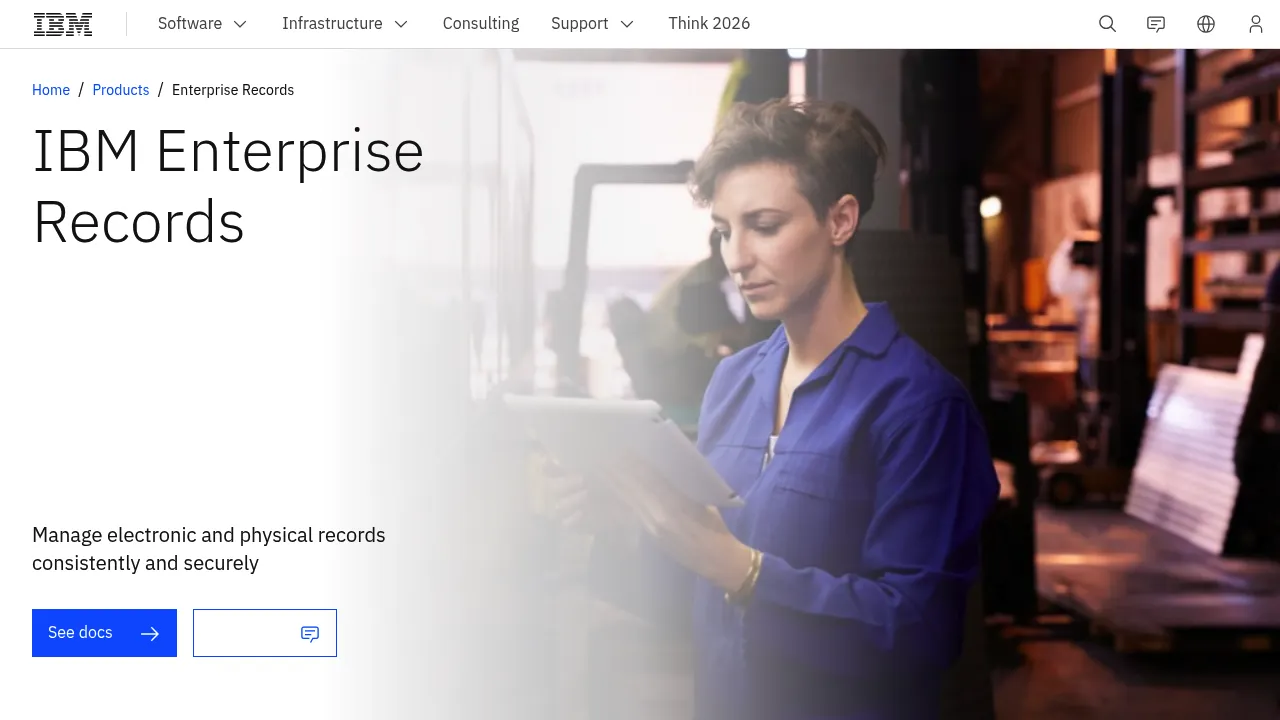This screenshot has width=1280, height=720.
Task: Click the See docs button
Action: 104,633
